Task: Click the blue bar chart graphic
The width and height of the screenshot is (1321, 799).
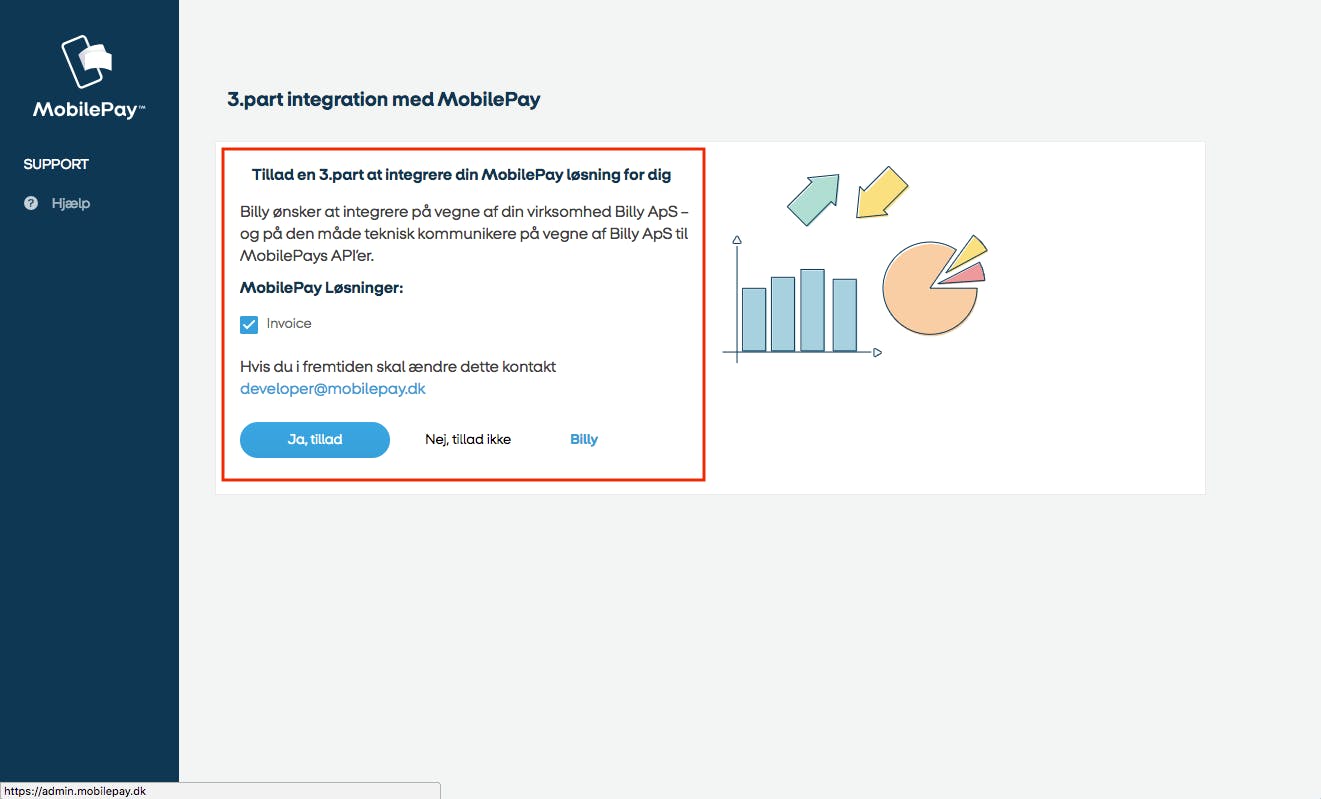Action: pyautogui.click(x=800, y=310)
